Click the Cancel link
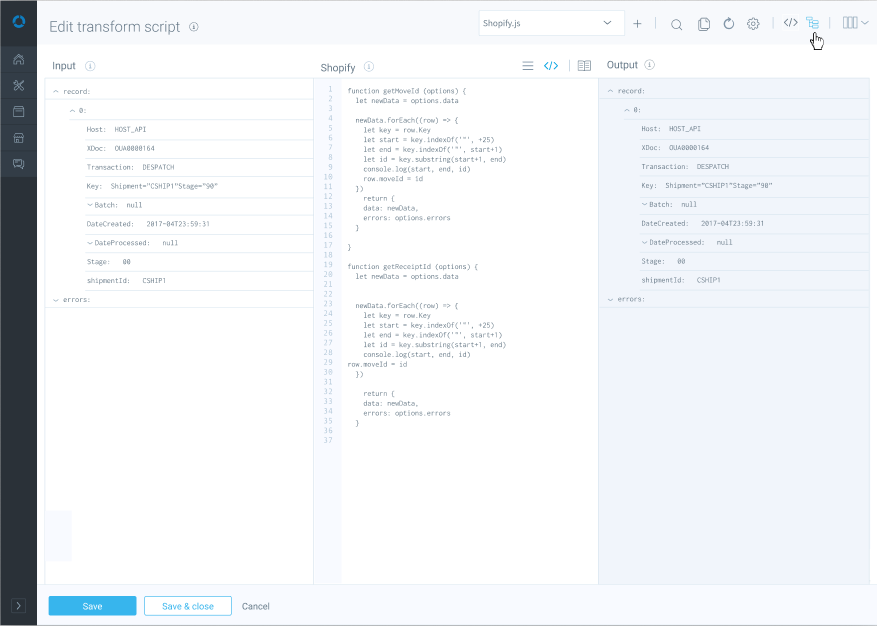Viewport: 877px width, 626px height. pyautogui.click(x=256, y=606)
